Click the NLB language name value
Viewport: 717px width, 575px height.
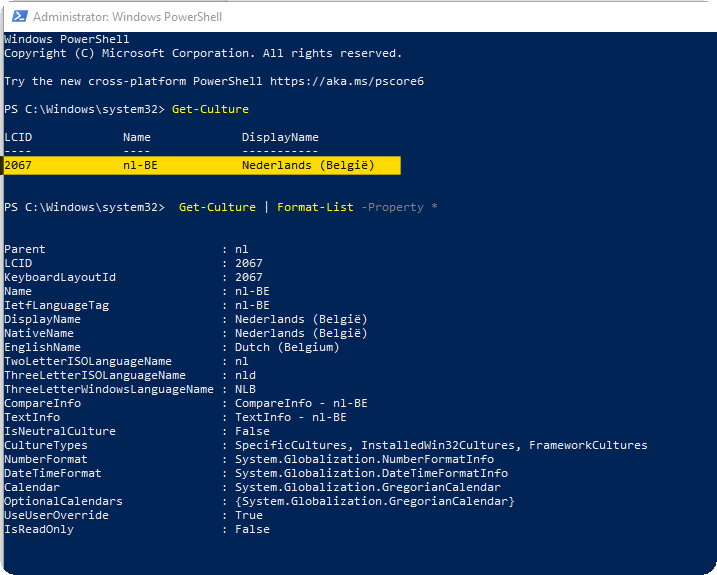245,389
